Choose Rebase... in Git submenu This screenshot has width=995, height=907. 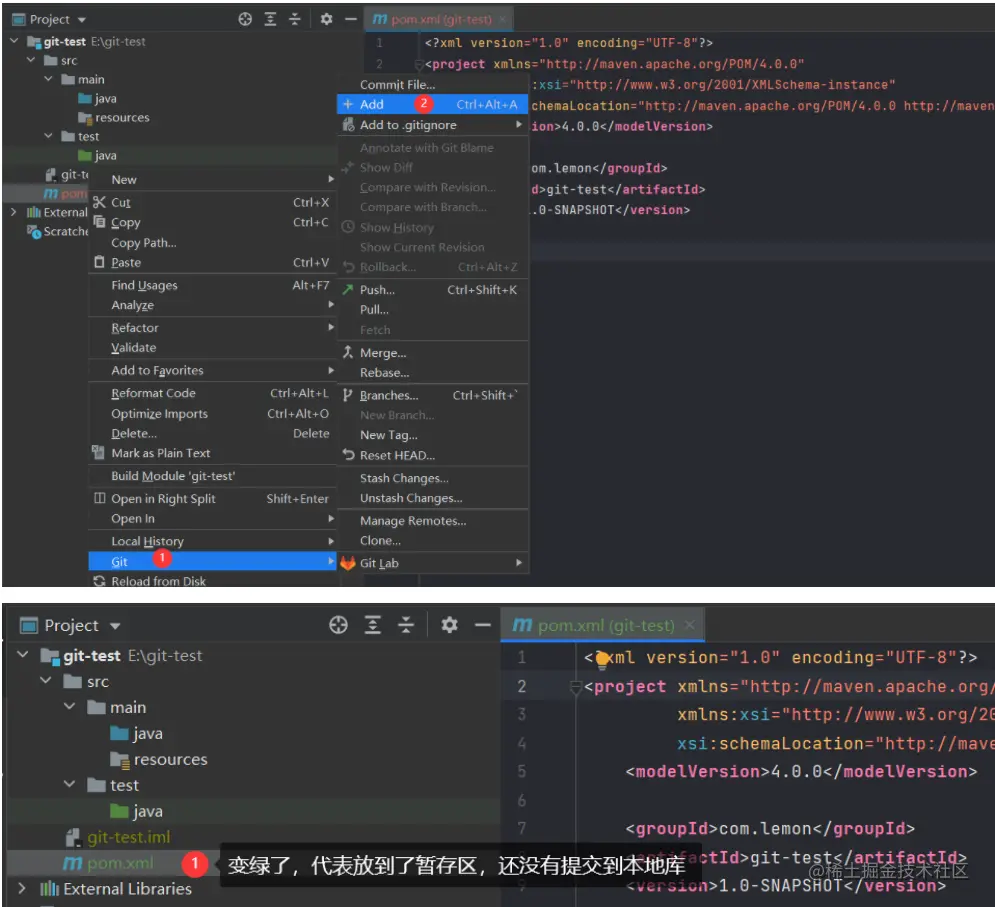[x=433, y=373]
